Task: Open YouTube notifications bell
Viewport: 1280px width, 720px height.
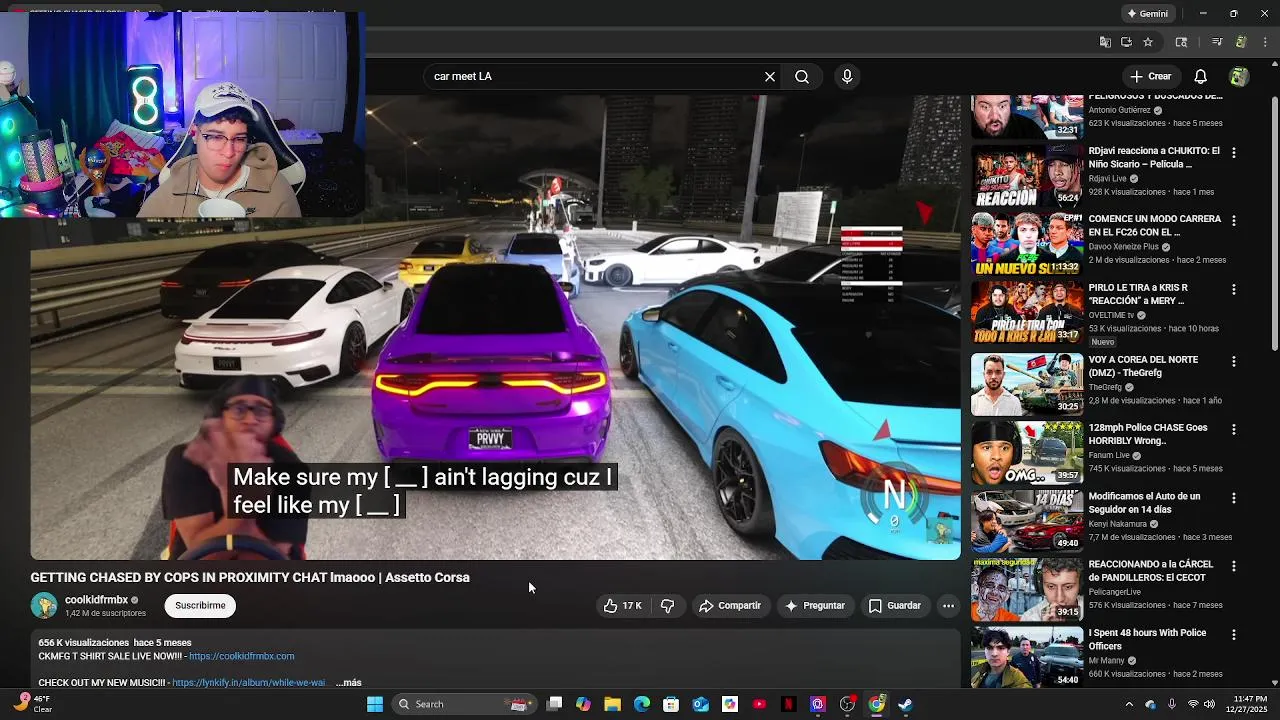Action: [x=1201, y=76]
